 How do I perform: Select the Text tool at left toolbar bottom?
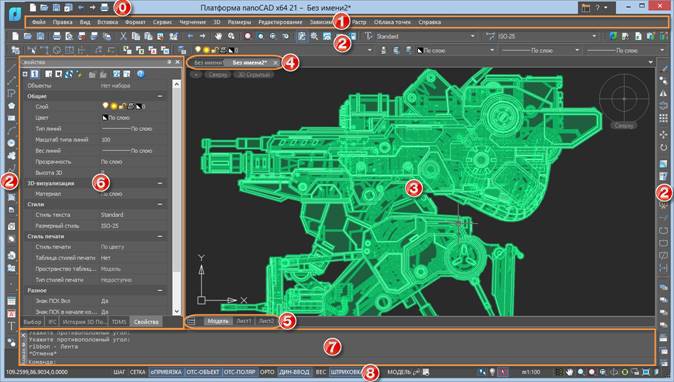tap(12, 326)
